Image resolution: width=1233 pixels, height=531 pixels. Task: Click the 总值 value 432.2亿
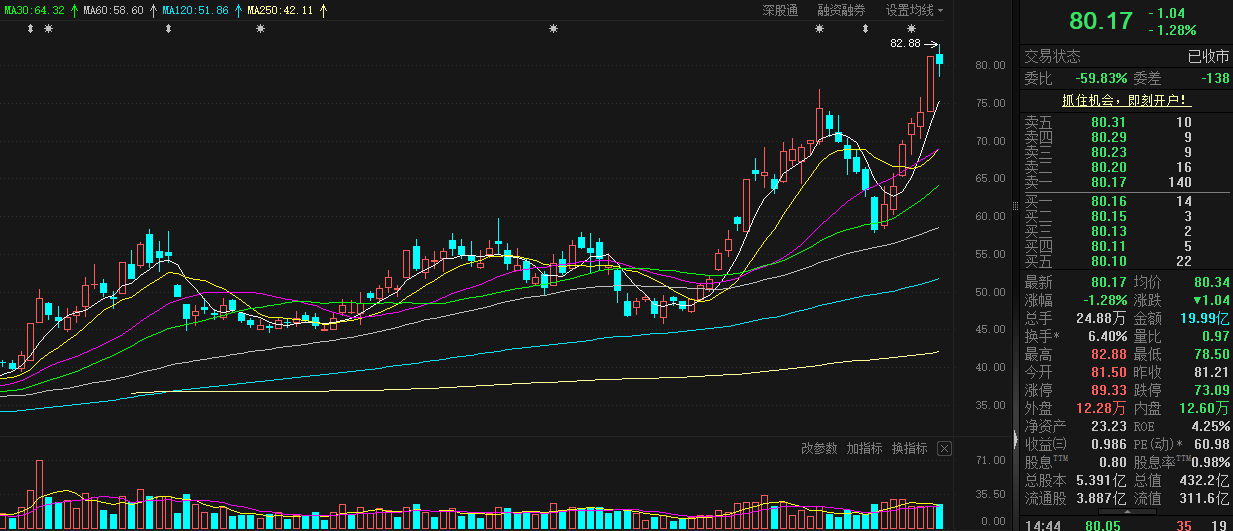(x=1205, y=480)
